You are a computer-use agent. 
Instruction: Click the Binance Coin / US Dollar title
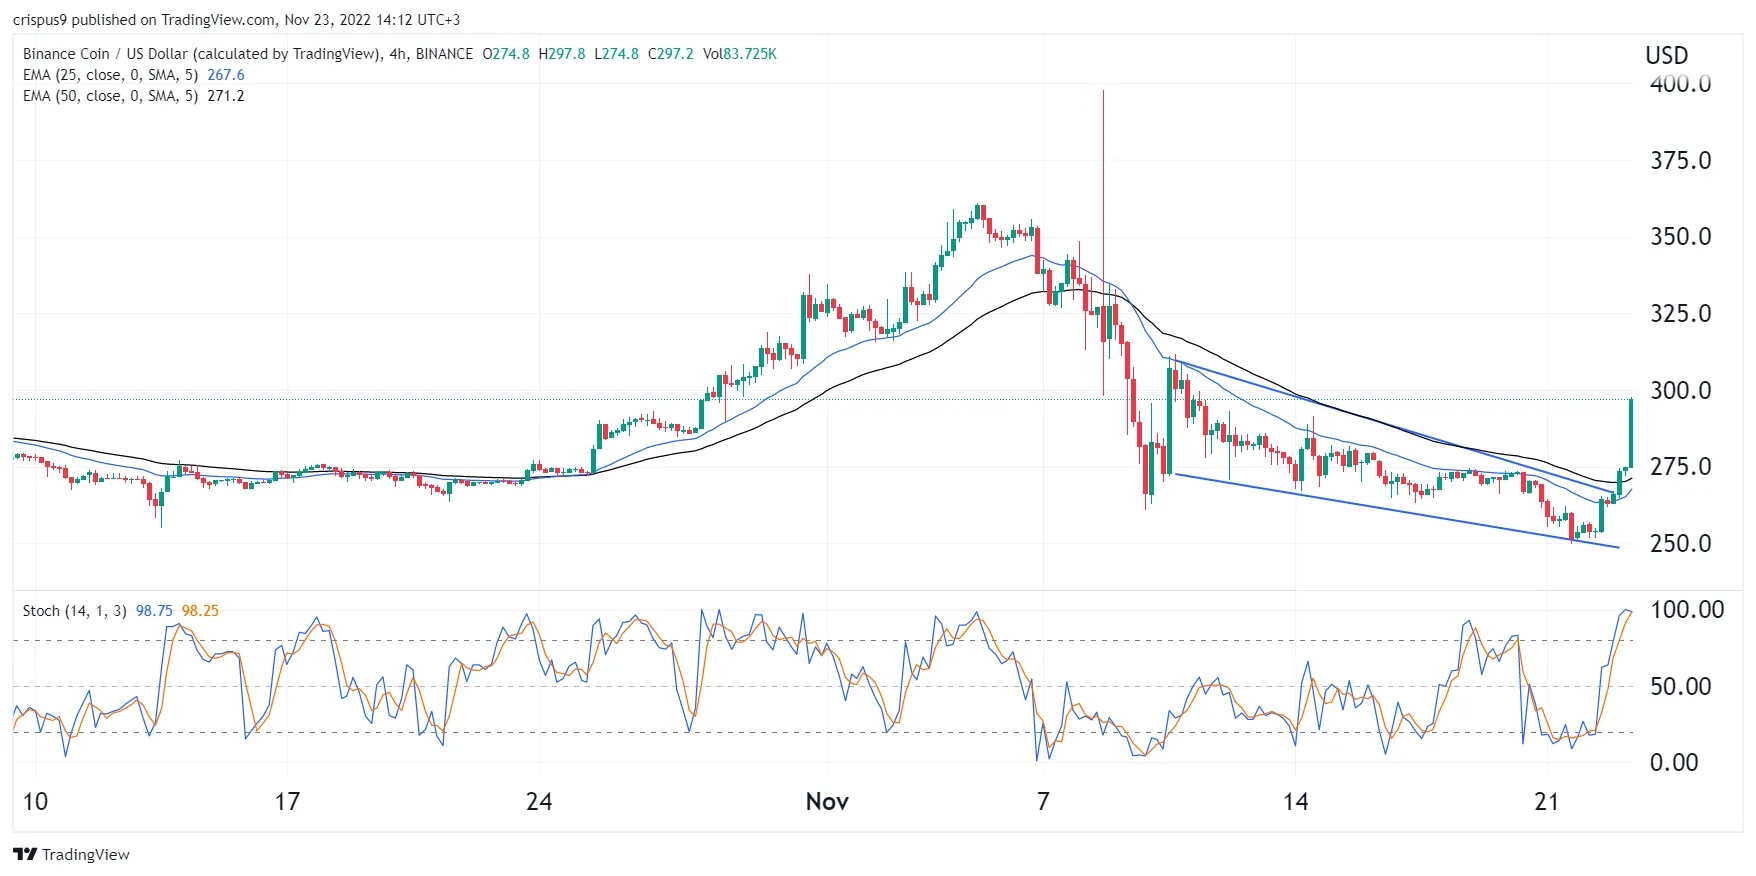point(200,54)
